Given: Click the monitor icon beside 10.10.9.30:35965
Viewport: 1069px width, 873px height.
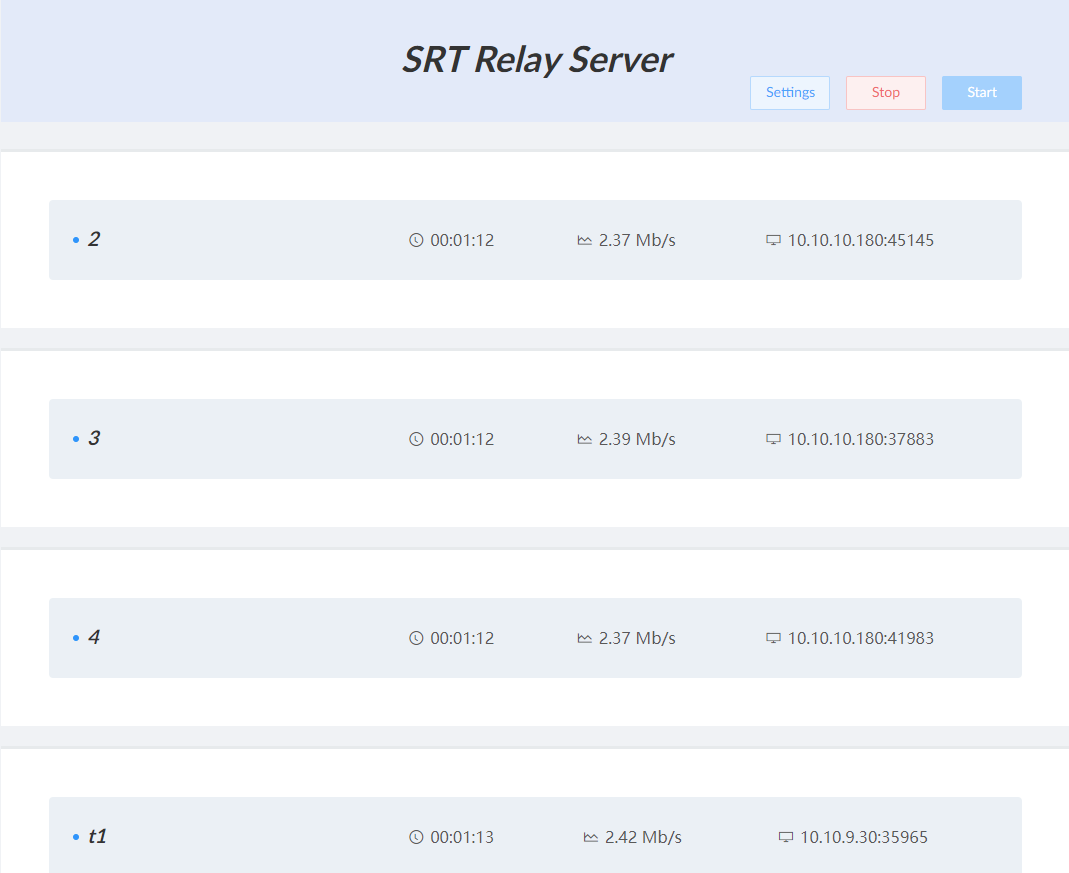Looking at the screenshot, I should (x=786, y=837).
